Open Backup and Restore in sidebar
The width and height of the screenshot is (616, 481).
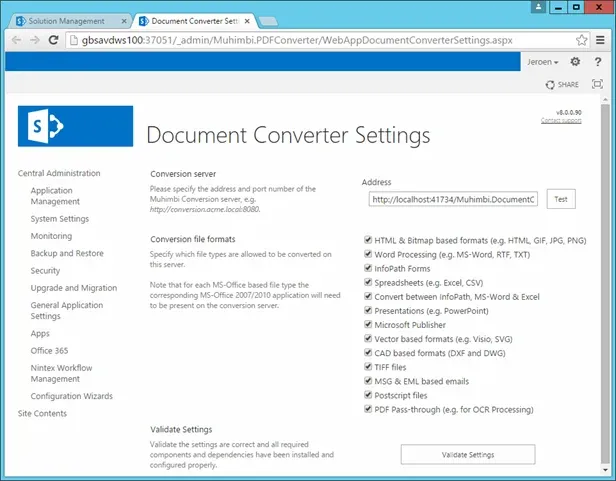67,253
